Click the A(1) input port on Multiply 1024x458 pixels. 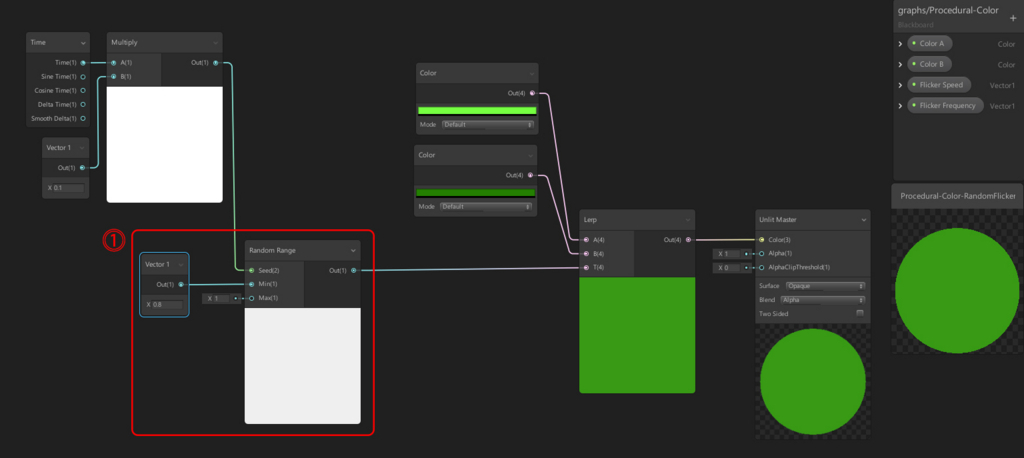coord(114,63)
